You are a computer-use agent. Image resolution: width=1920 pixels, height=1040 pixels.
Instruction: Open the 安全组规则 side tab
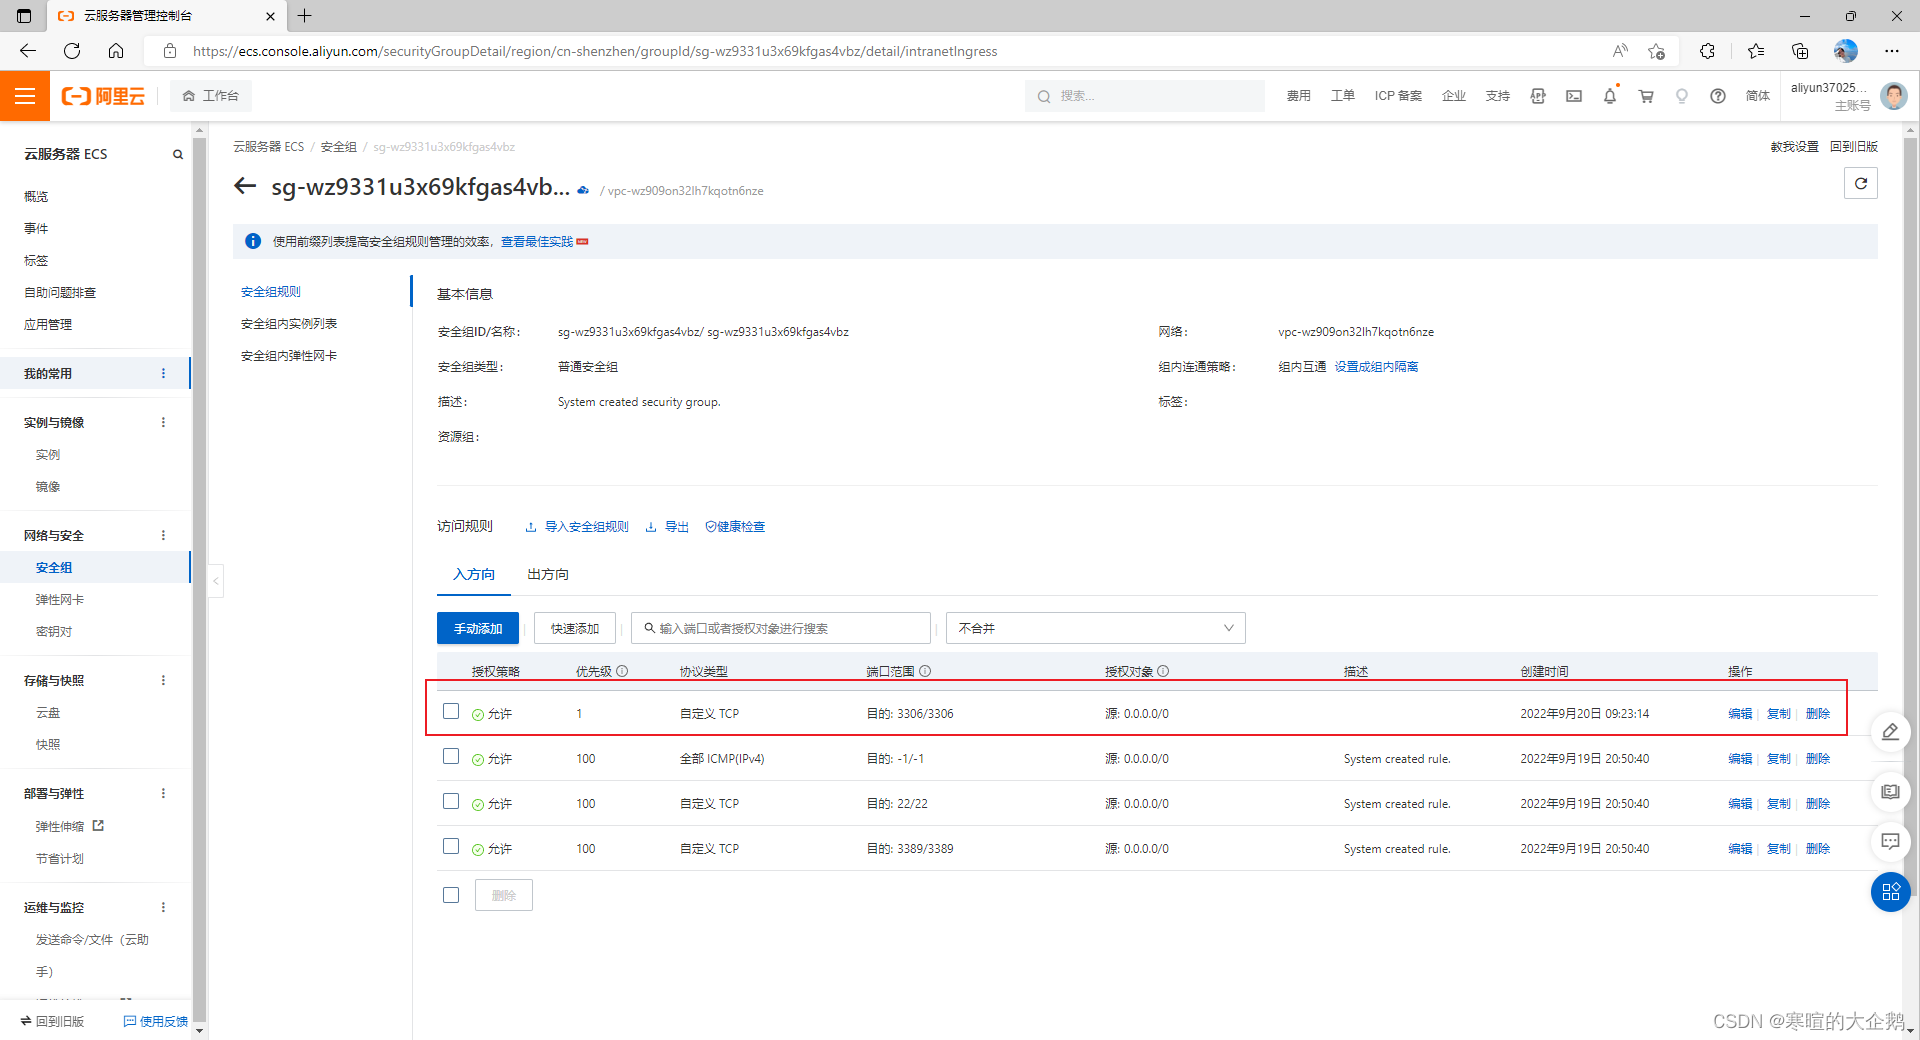click(271, 292)
